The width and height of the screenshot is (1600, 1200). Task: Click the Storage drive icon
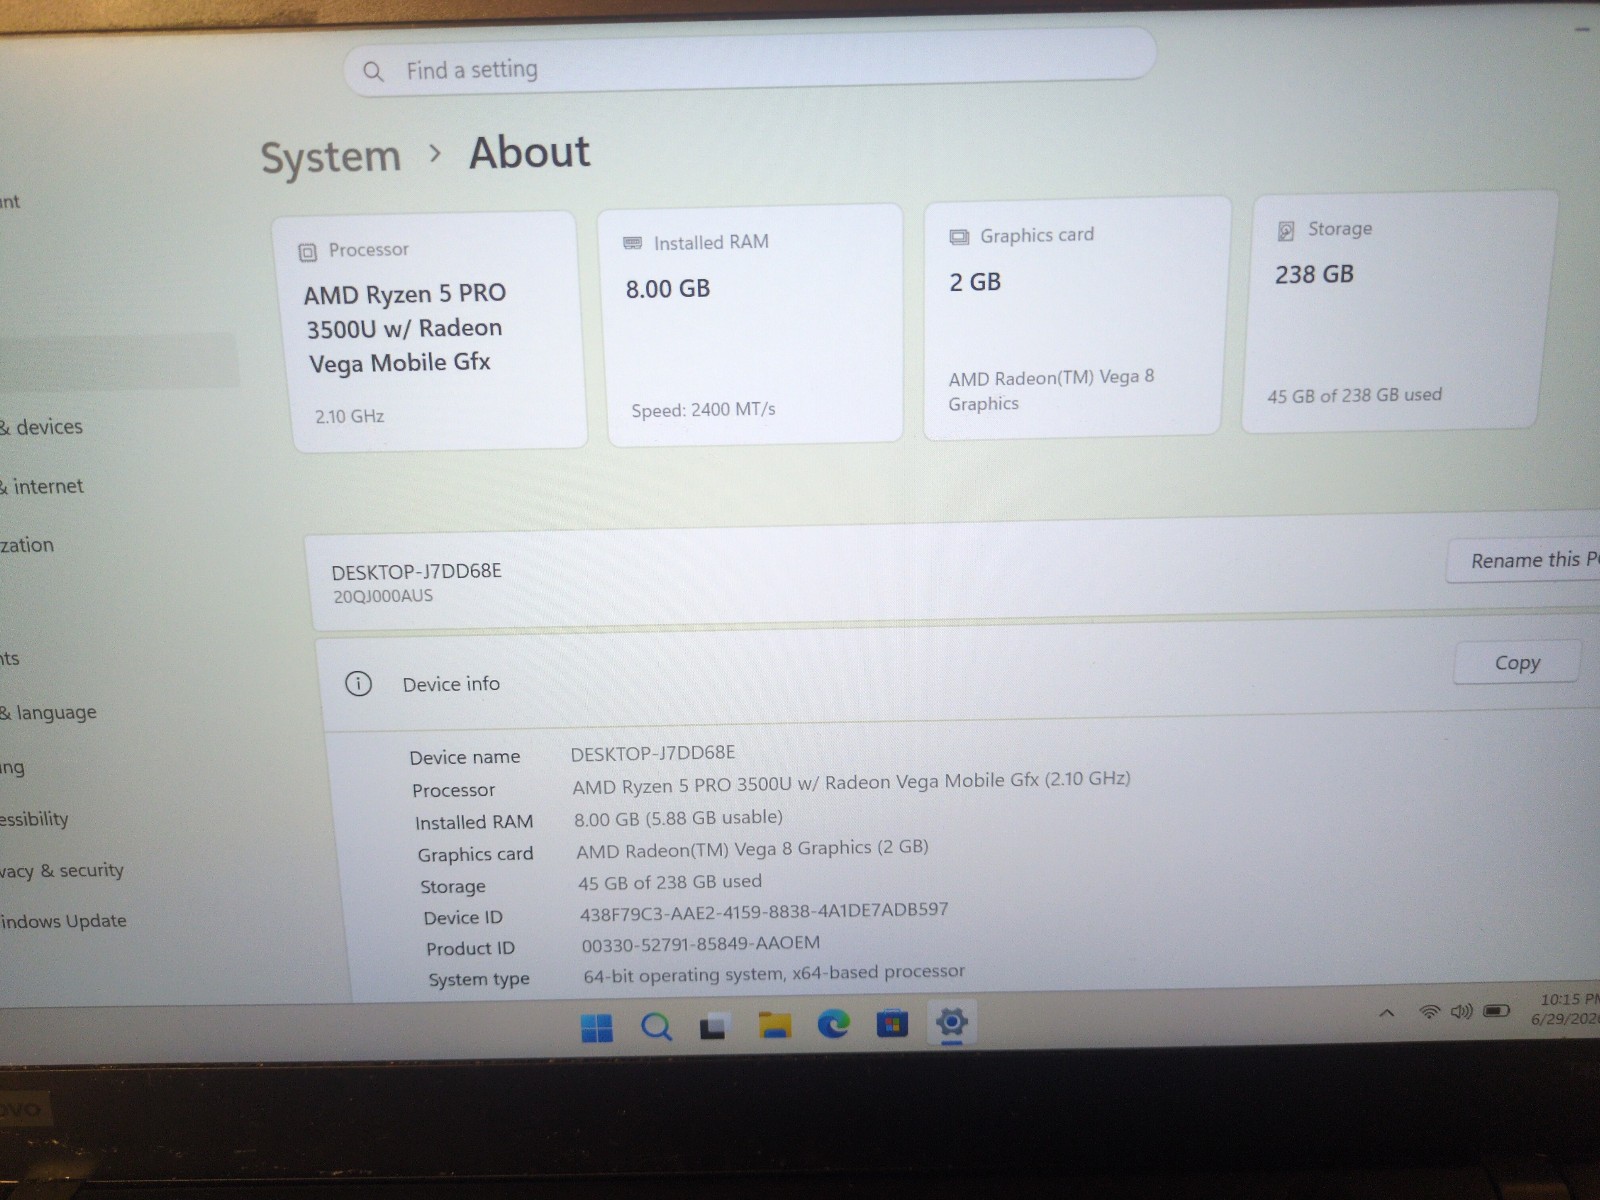1286,231
